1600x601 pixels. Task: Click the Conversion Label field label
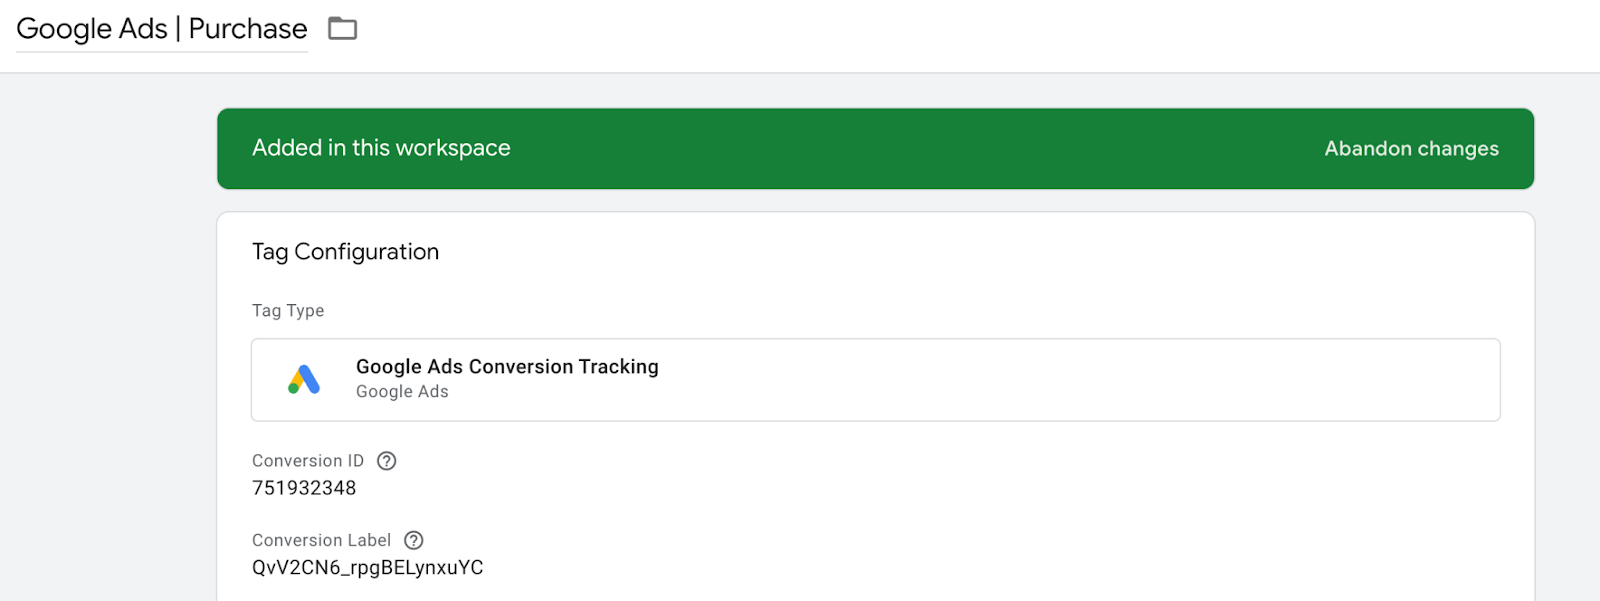[x=321, y=540]
